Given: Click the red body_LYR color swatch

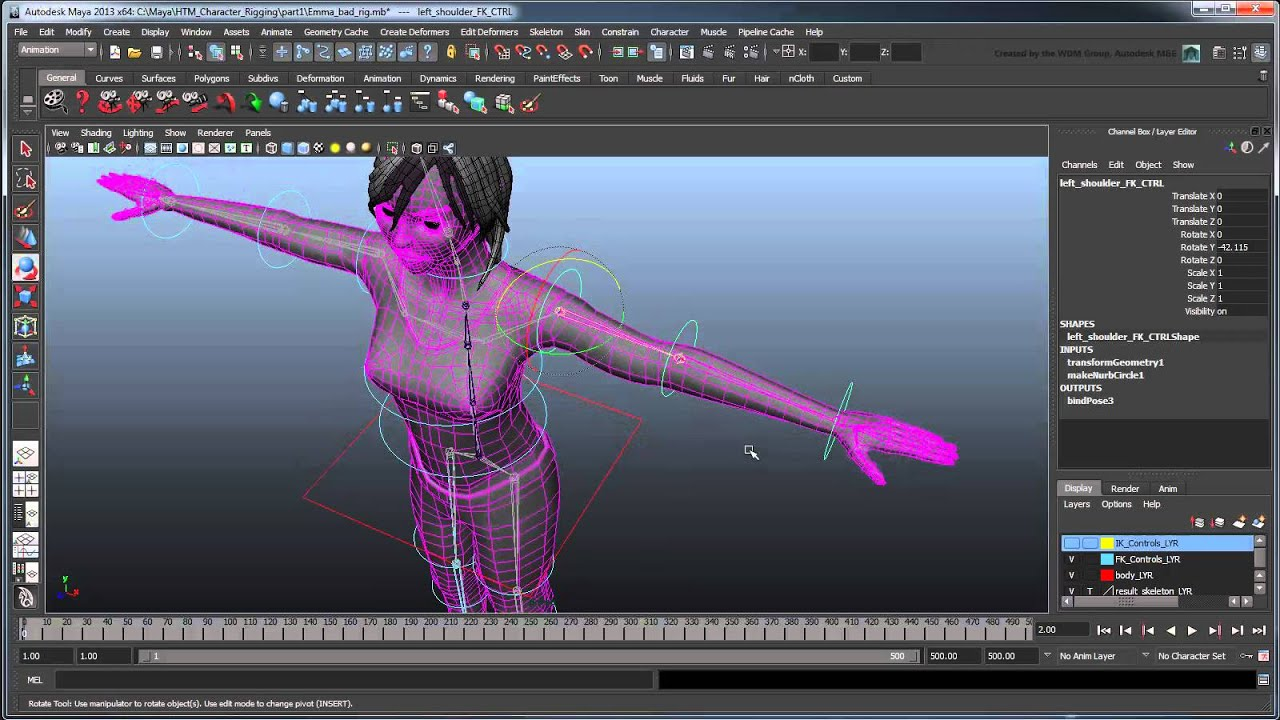Looking at the screenshot, I should 1107,575.
